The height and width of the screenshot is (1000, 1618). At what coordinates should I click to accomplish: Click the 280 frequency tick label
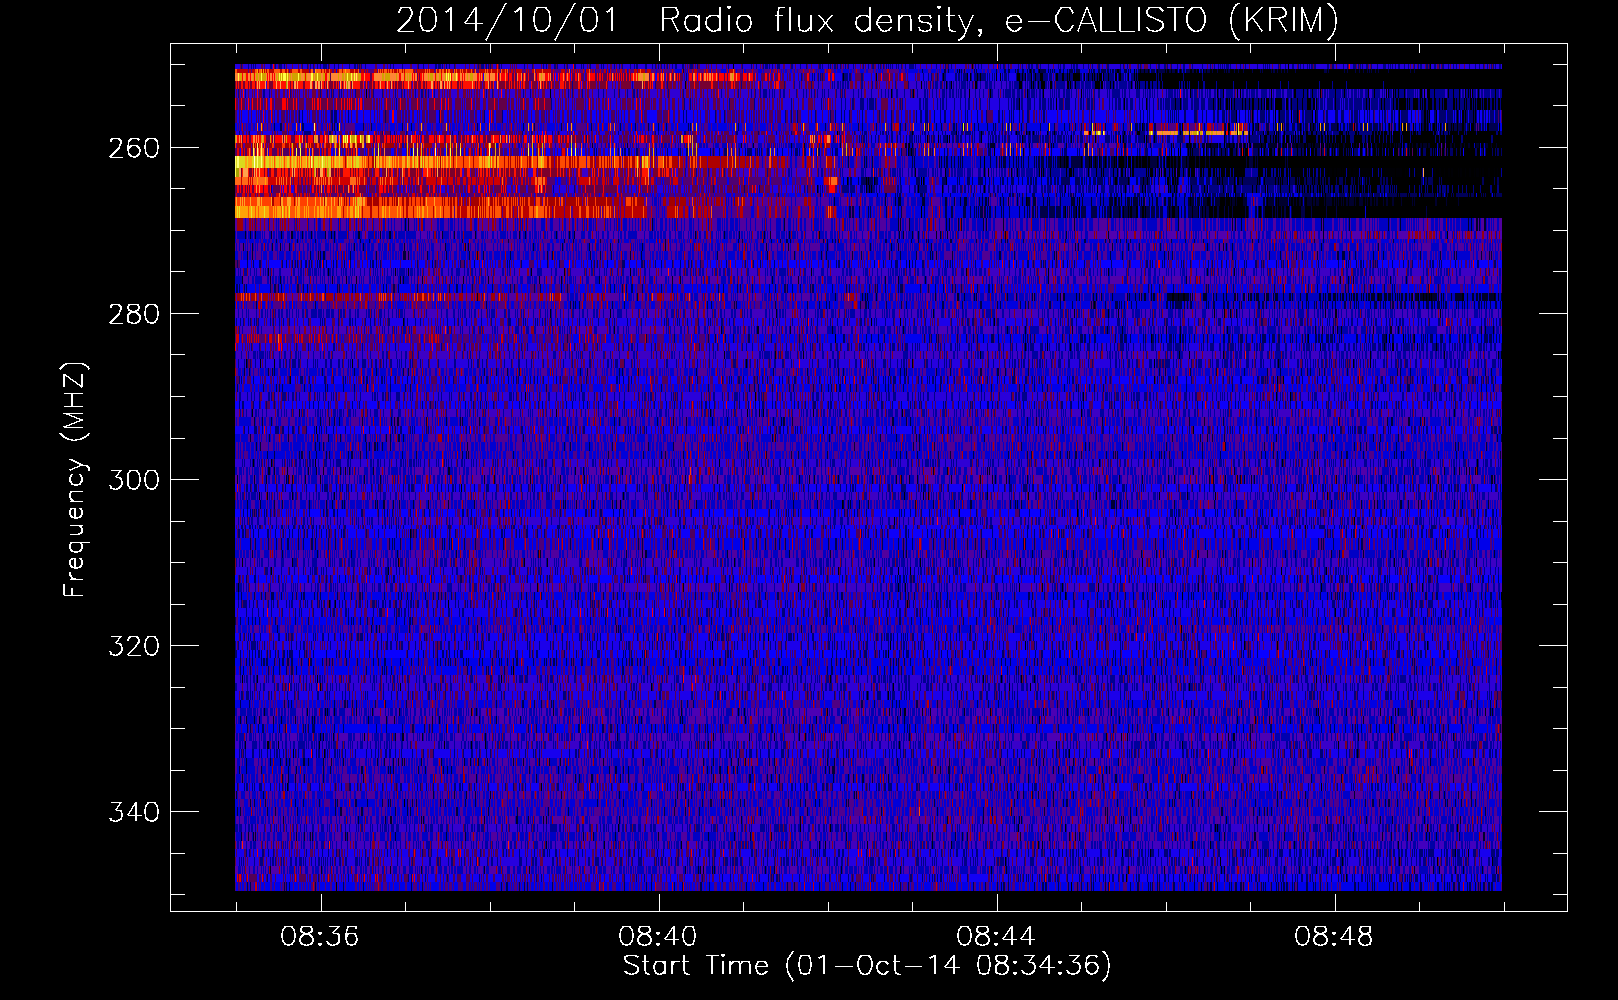point(134,314)
